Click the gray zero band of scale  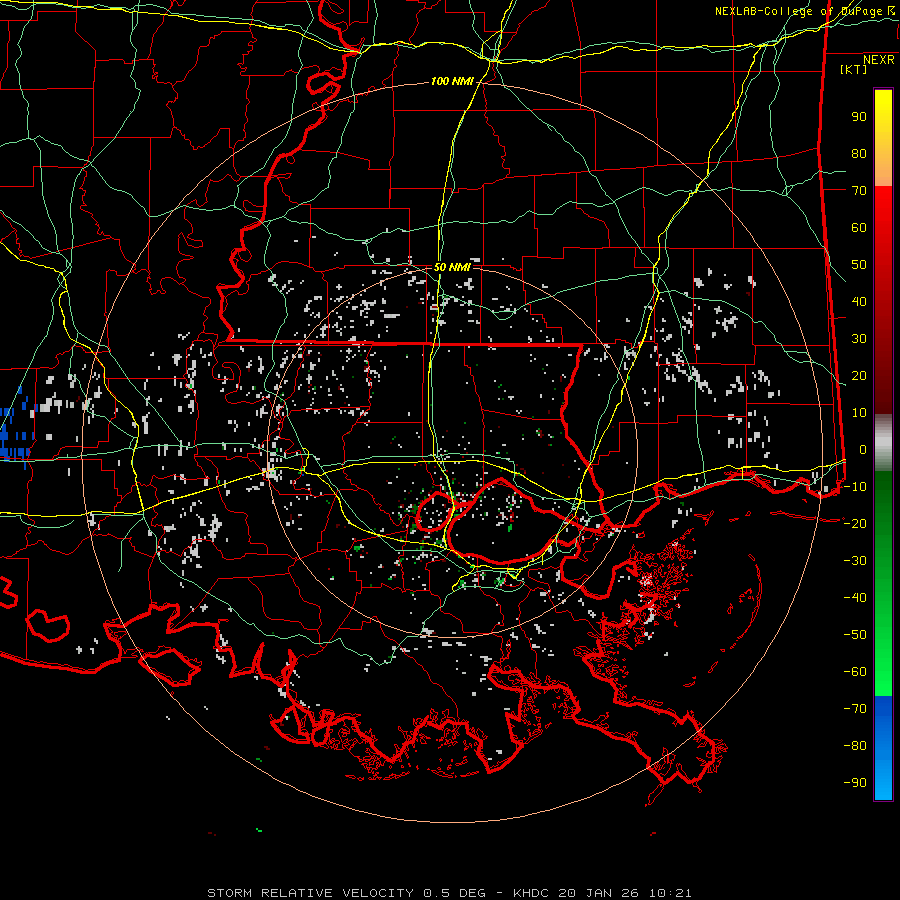pyautogui.click(x=883, y=443)
